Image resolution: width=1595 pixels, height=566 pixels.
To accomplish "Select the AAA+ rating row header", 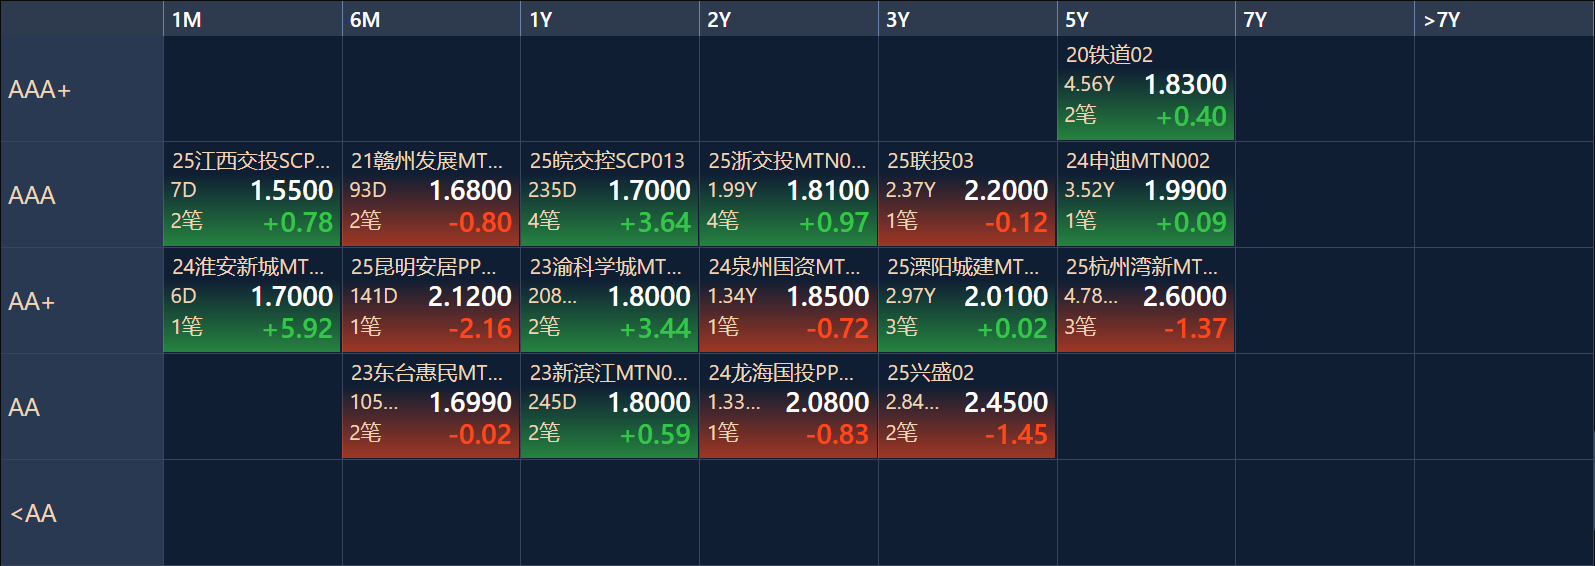I will tap(81, 89).
